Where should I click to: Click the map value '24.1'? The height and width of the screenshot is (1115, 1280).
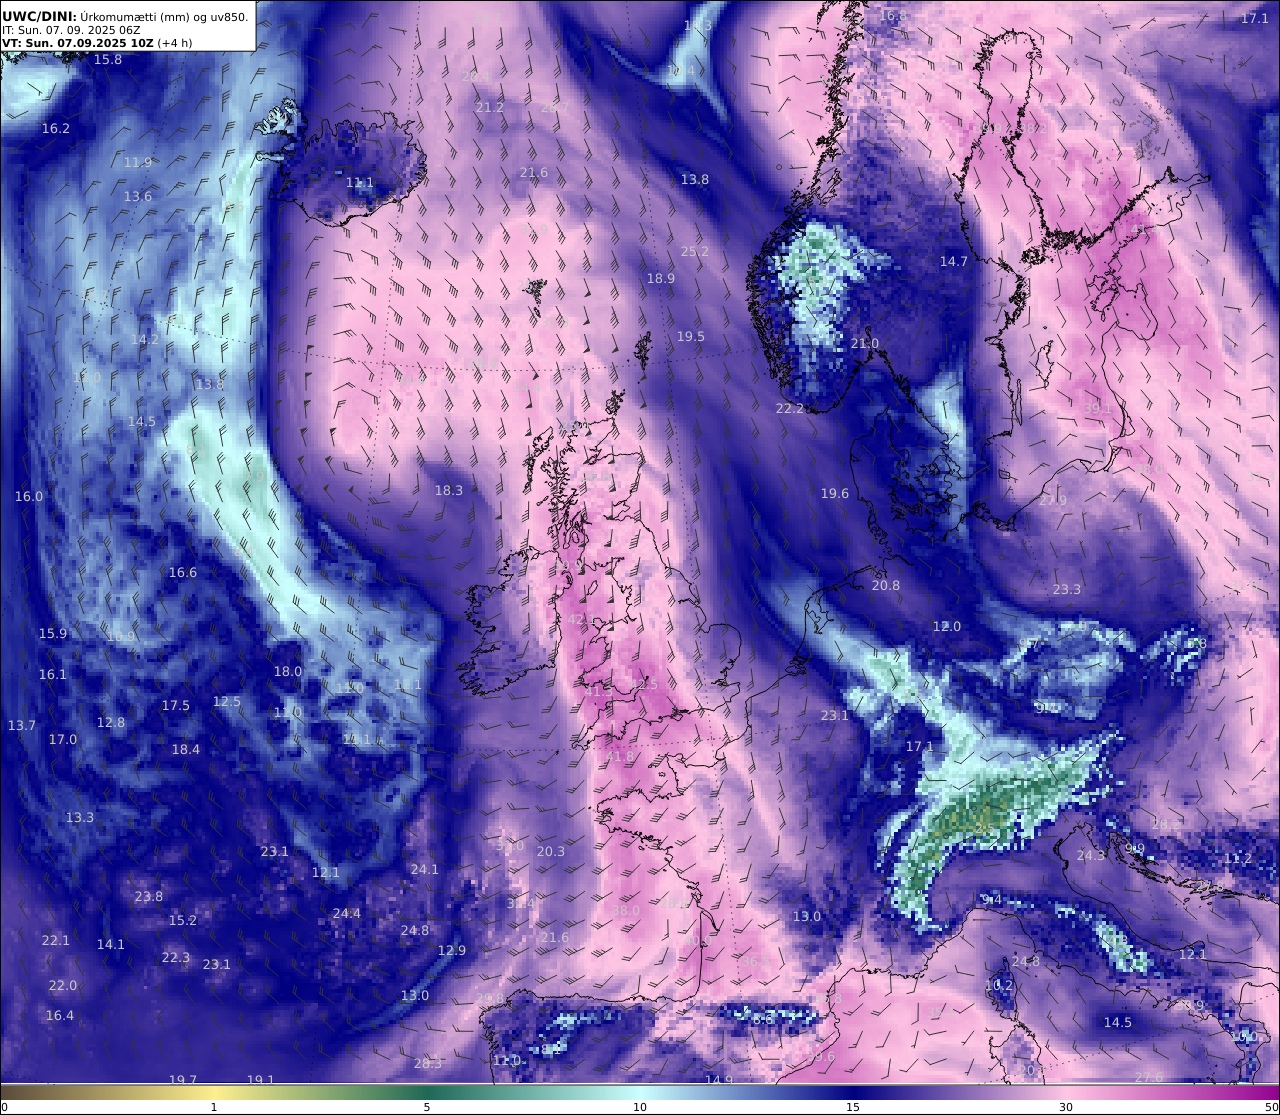tap(425, 870)
